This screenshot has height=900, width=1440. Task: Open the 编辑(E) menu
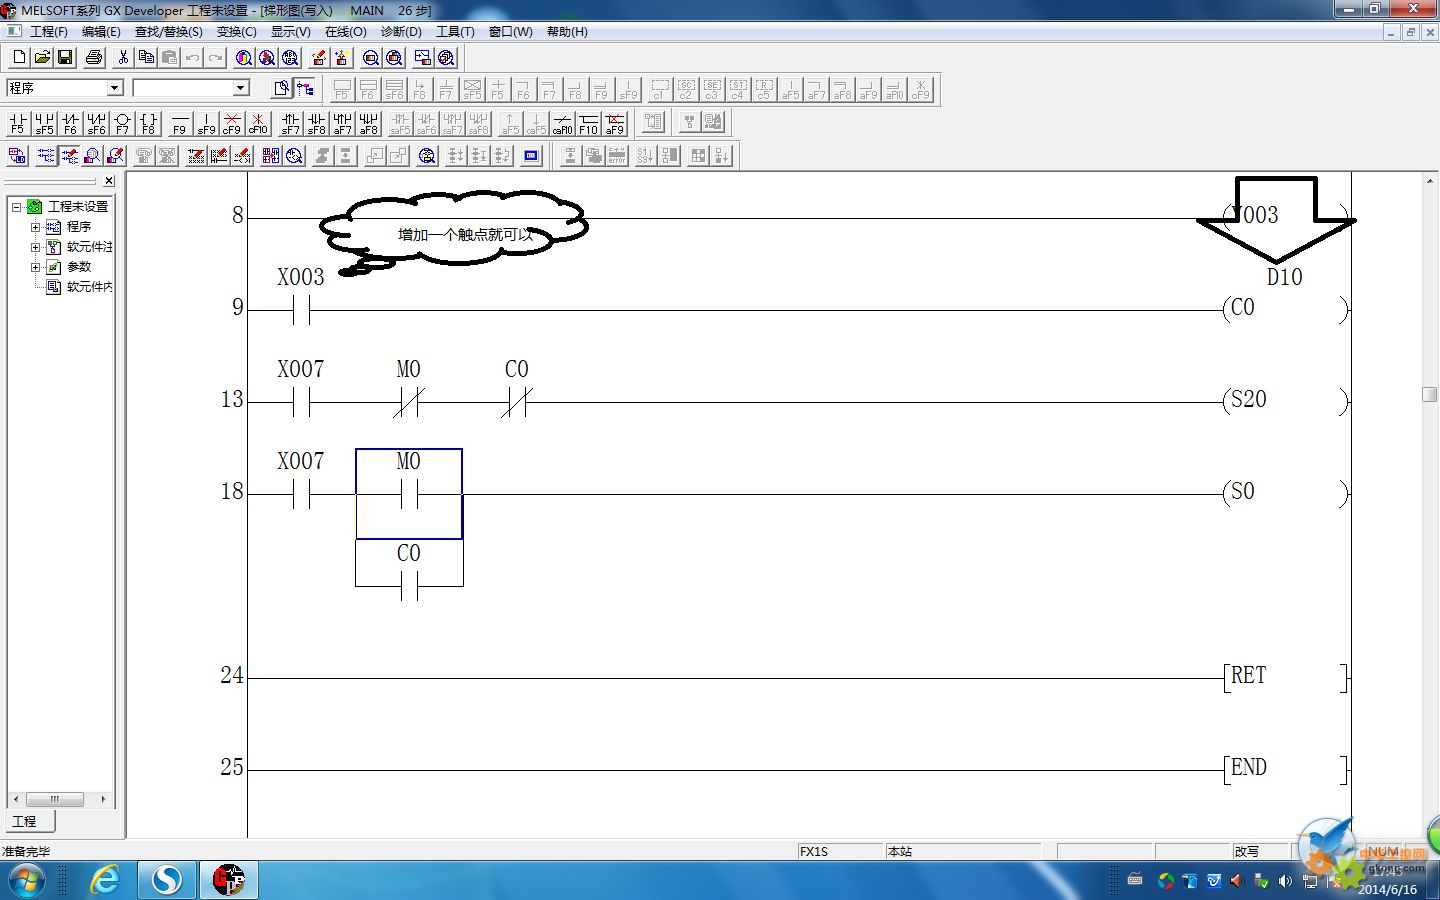pos(101,32)
